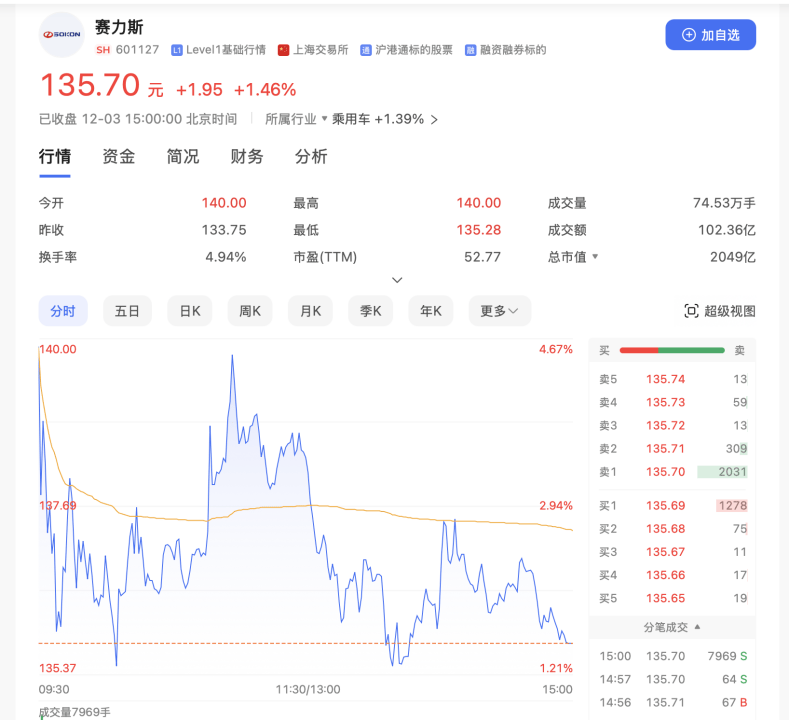Expand the 总市值 dropdown arrow
This screenshot has width=789, height=720.
[595, 257]
